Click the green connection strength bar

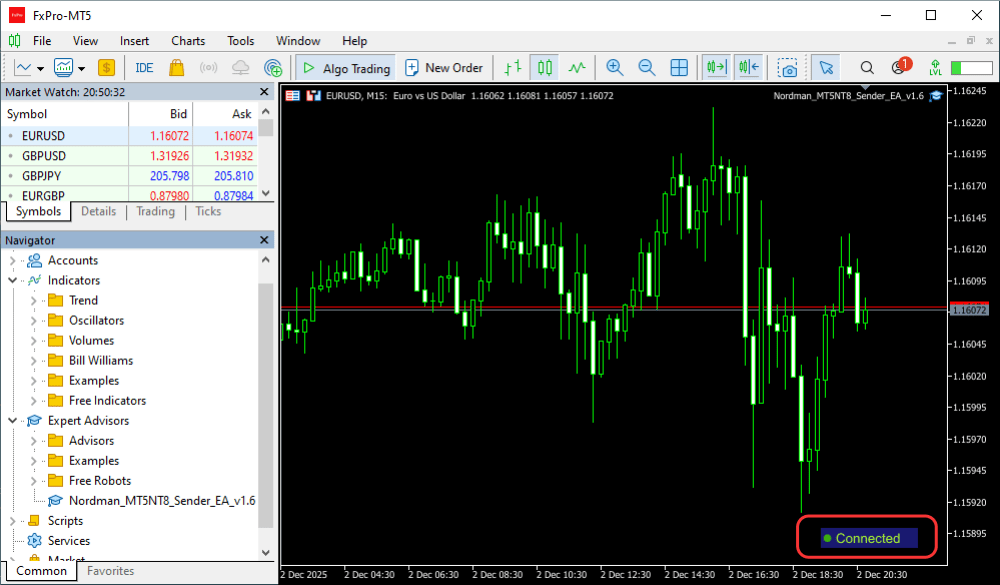pos(970,70)
